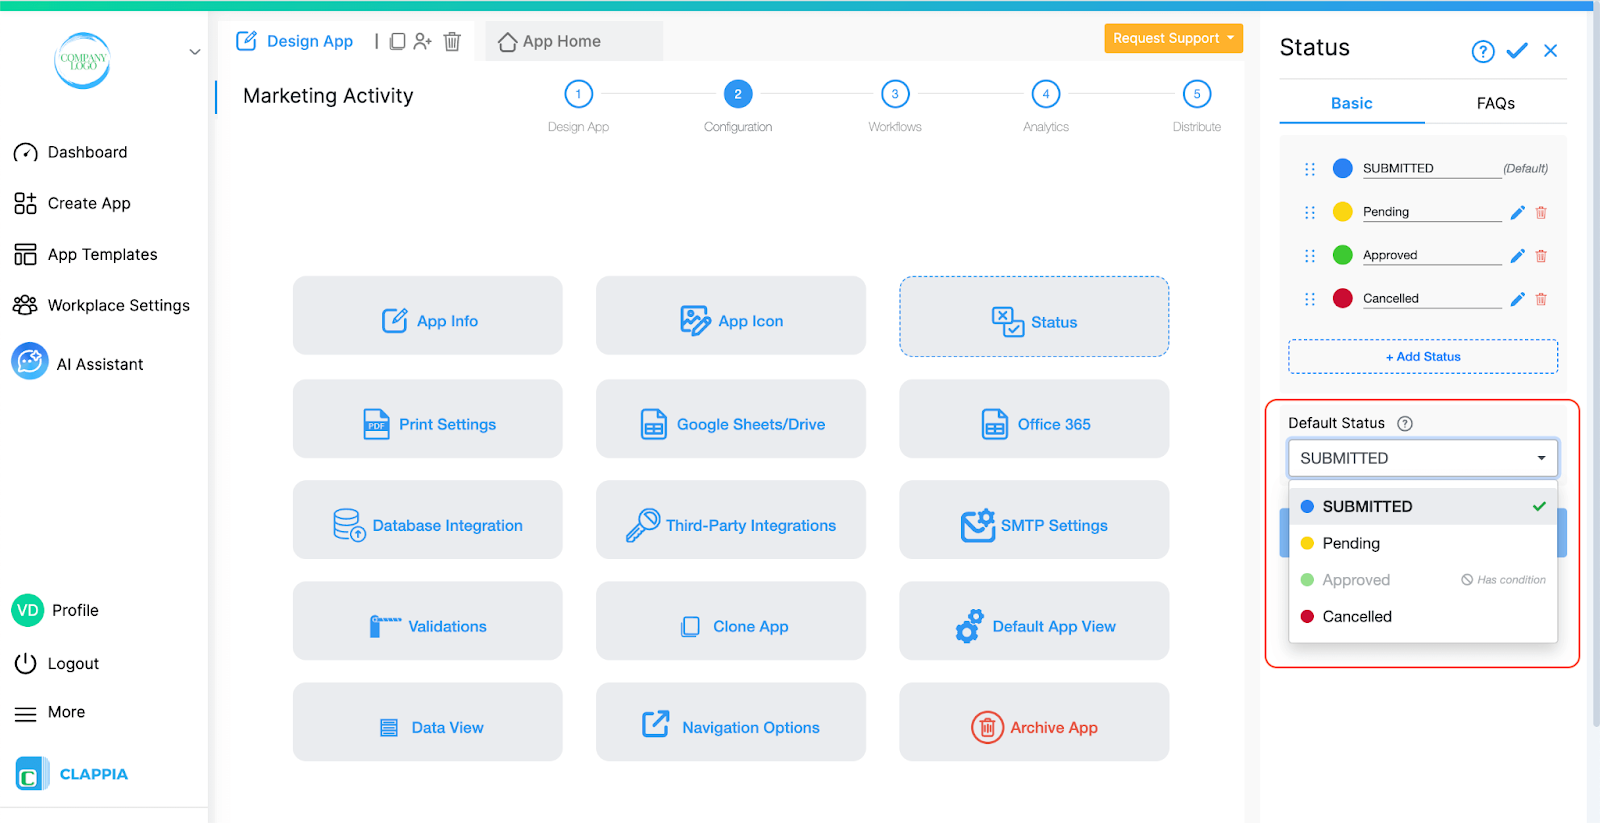Expand the workplace chevron beside company logo
This screenshot has height=823, width=1600.
pos(195,52)
